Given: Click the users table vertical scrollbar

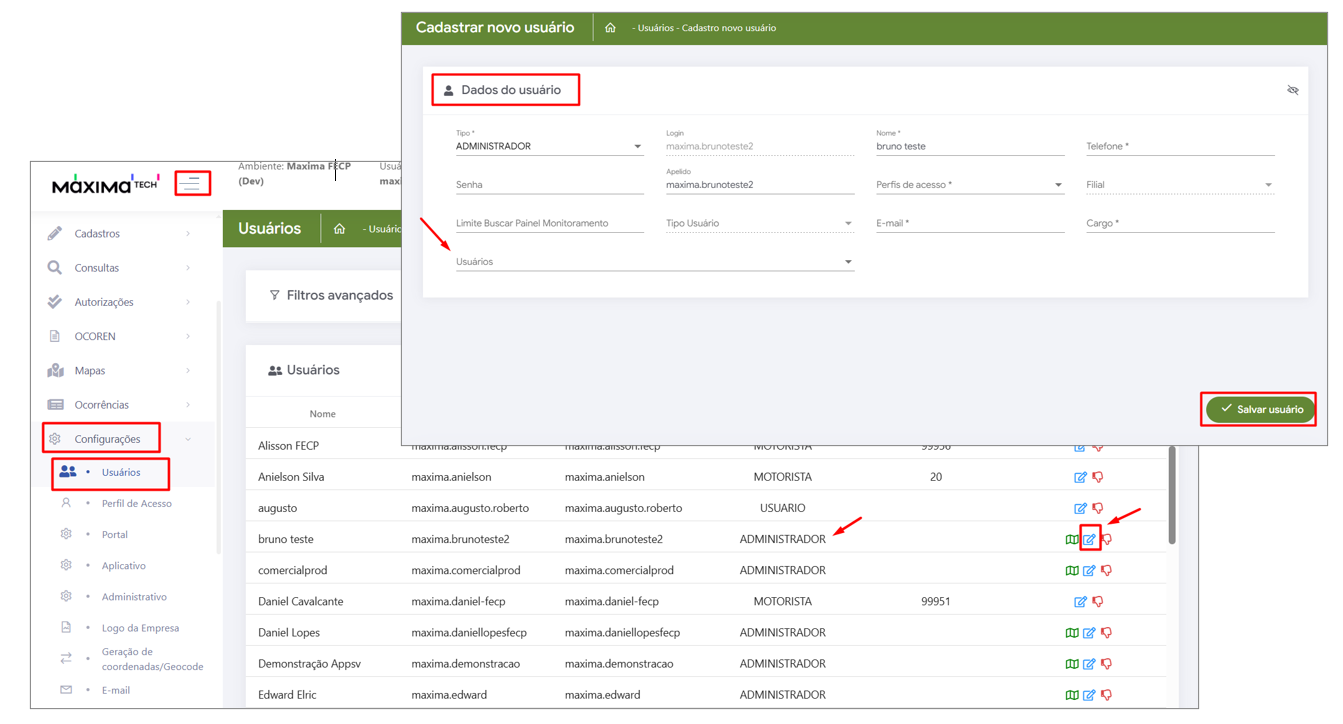Looking at the screenshot, I should click(1171, 496).
